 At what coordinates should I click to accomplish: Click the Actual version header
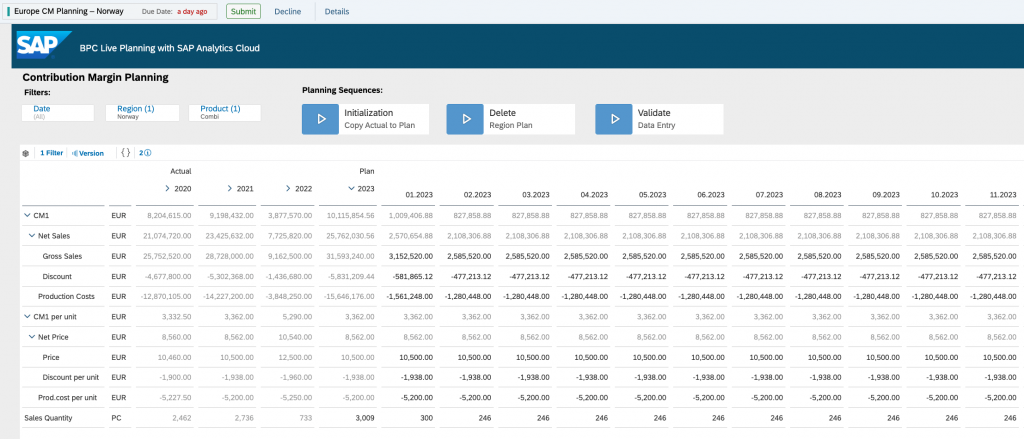click(x=181, y=171)
